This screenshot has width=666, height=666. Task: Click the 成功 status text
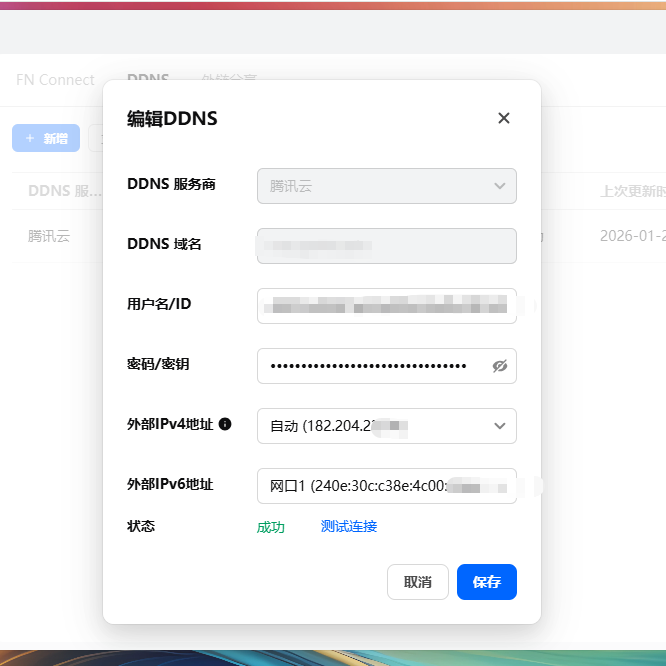tap(271, 527)
